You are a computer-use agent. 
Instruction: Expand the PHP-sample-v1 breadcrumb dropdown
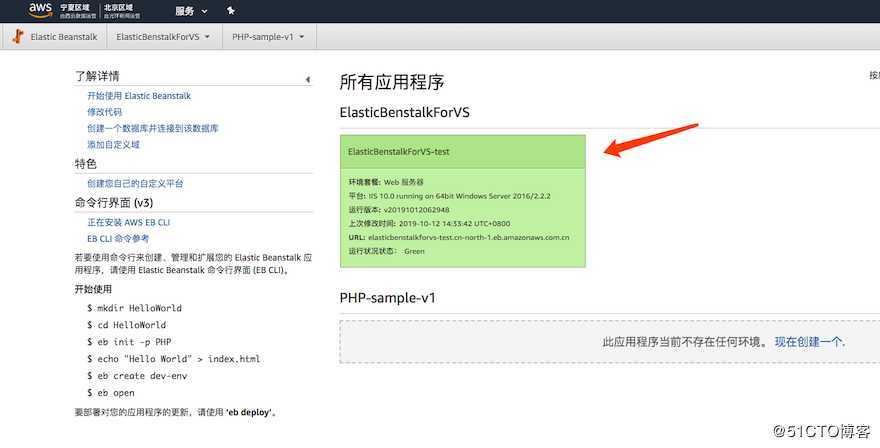coord(268,36)
